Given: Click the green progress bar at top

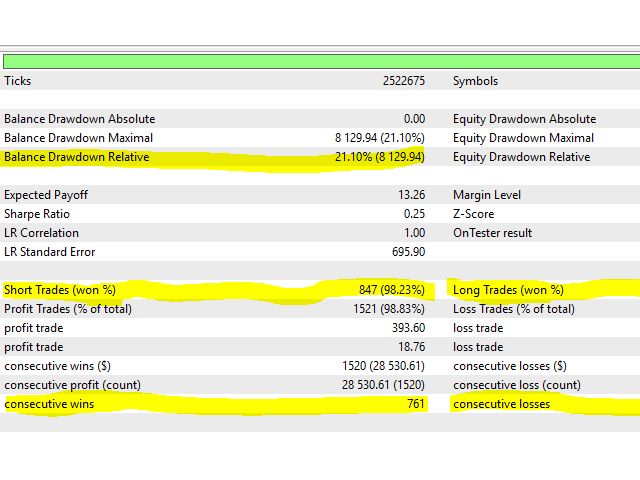Looking at the screenshot, I should (320, 62).
